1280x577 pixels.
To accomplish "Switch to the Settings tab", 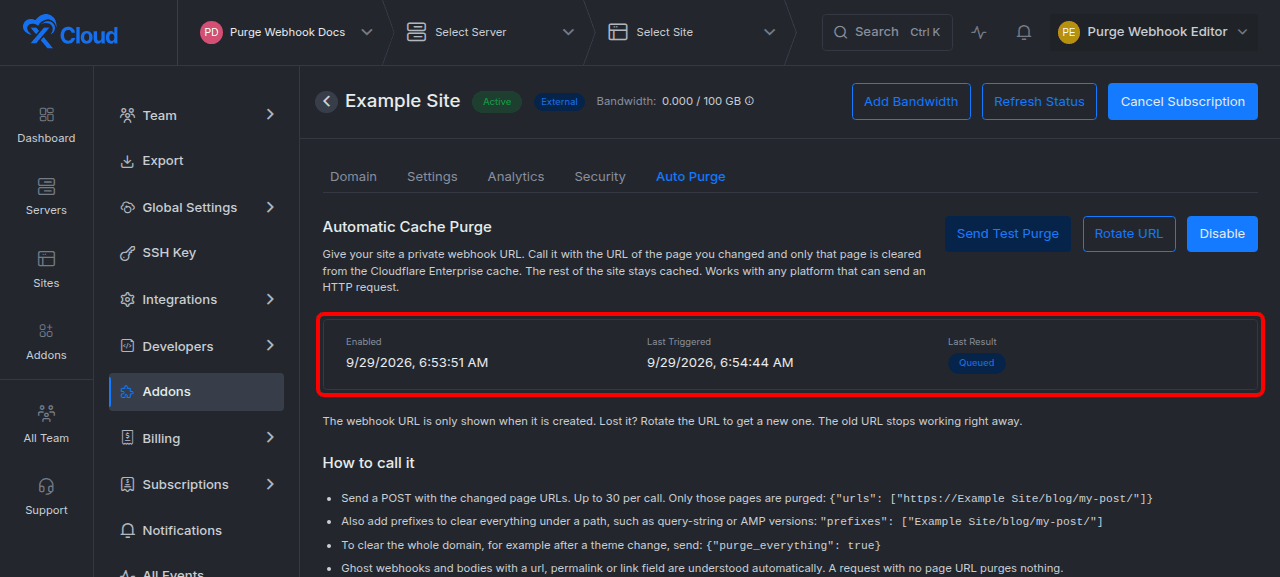I will click(x=432, y=177).
